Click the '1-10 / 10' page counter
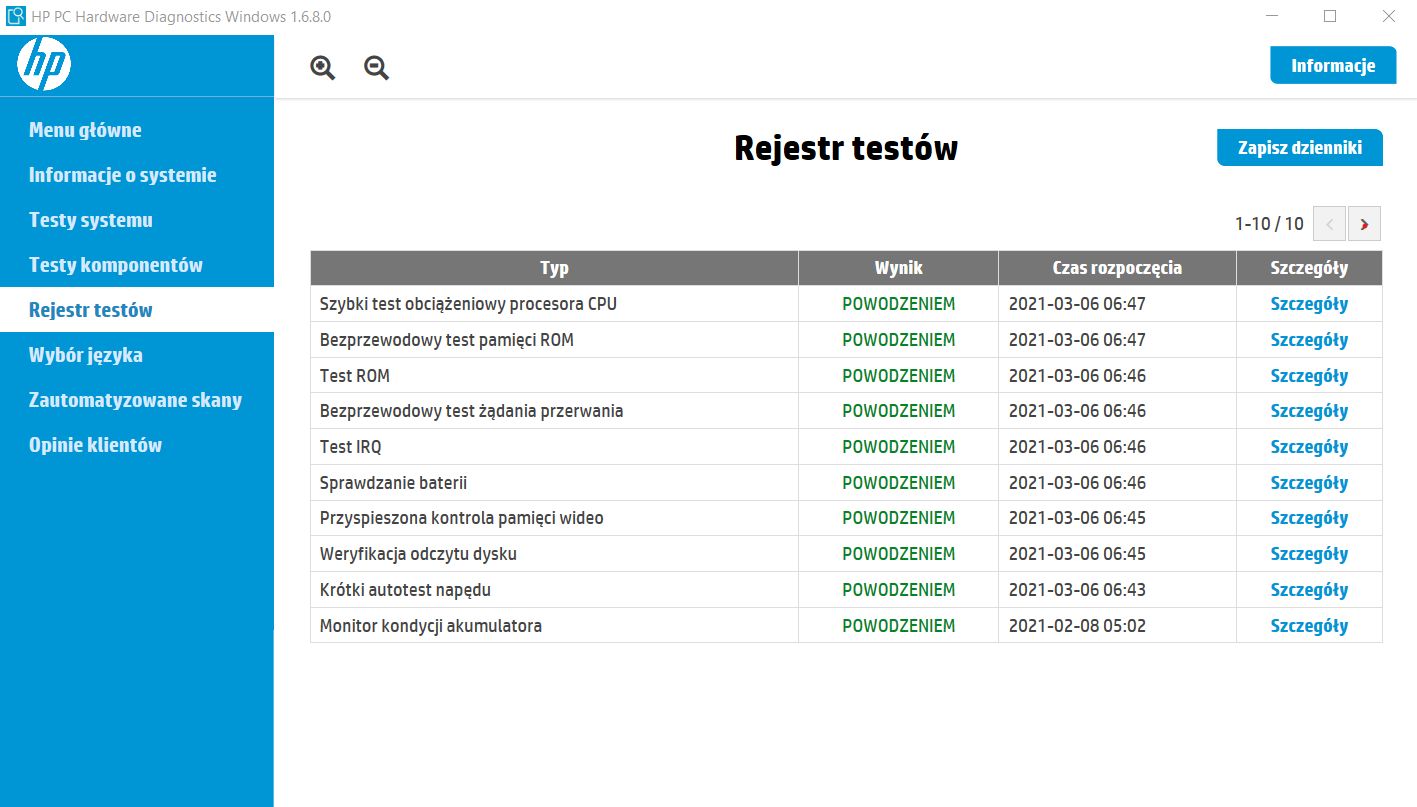The width and height of the screenshot is (1417, 807). tap(1269, 224)
